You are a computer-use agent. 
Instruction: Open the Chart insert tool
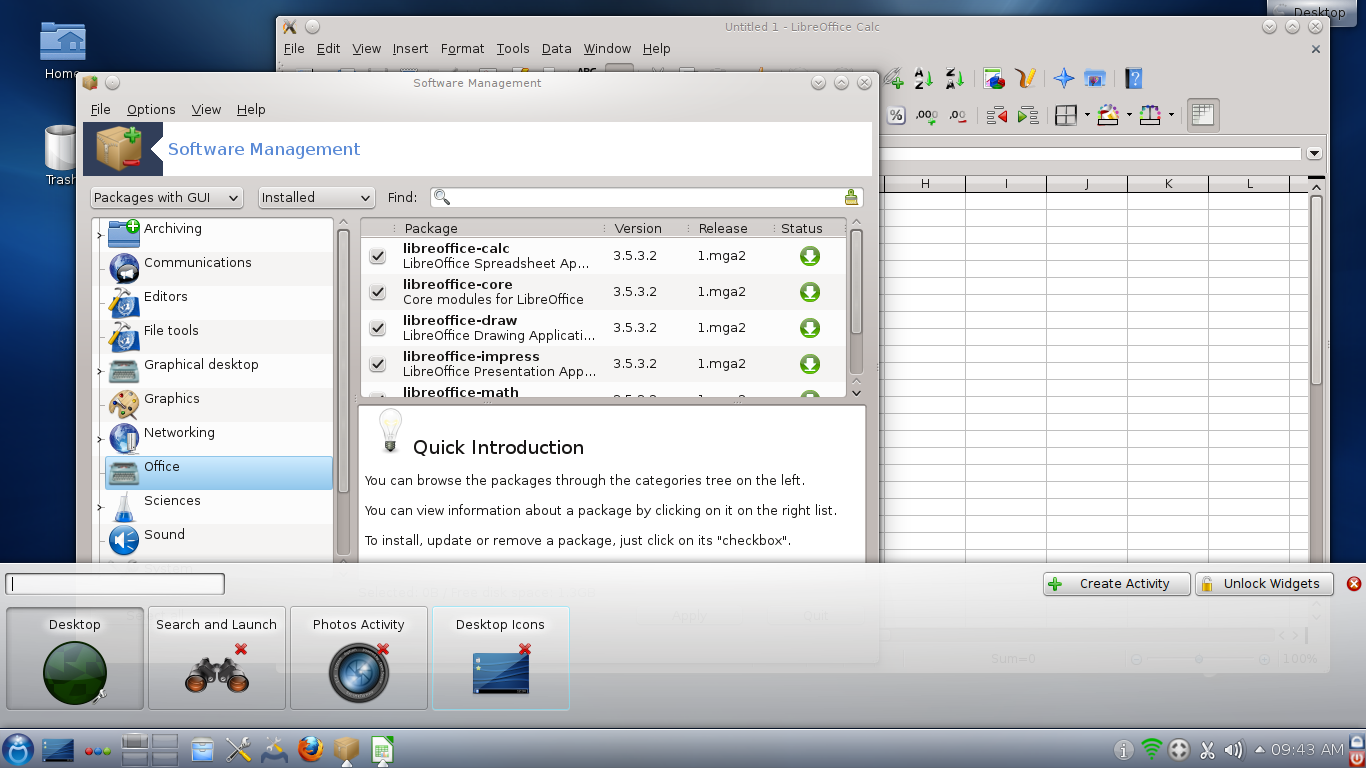[994, 79]
